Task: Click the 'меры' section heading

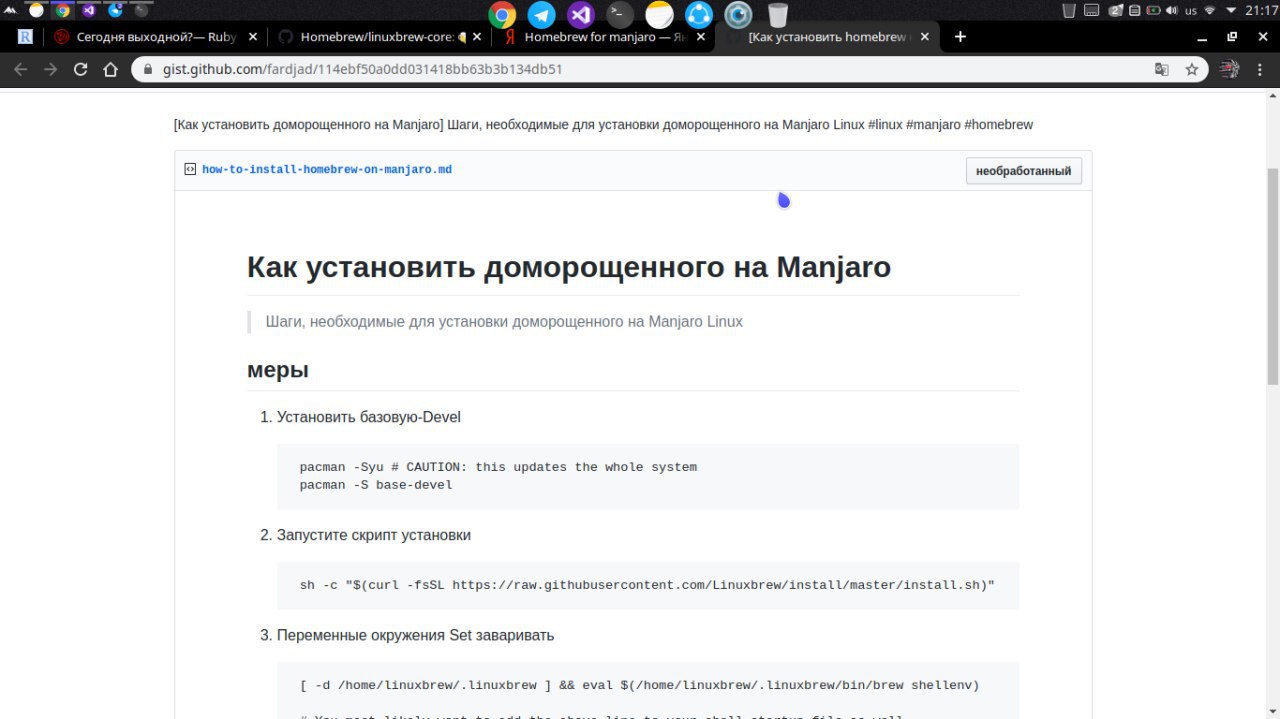Action: [278, 369]
